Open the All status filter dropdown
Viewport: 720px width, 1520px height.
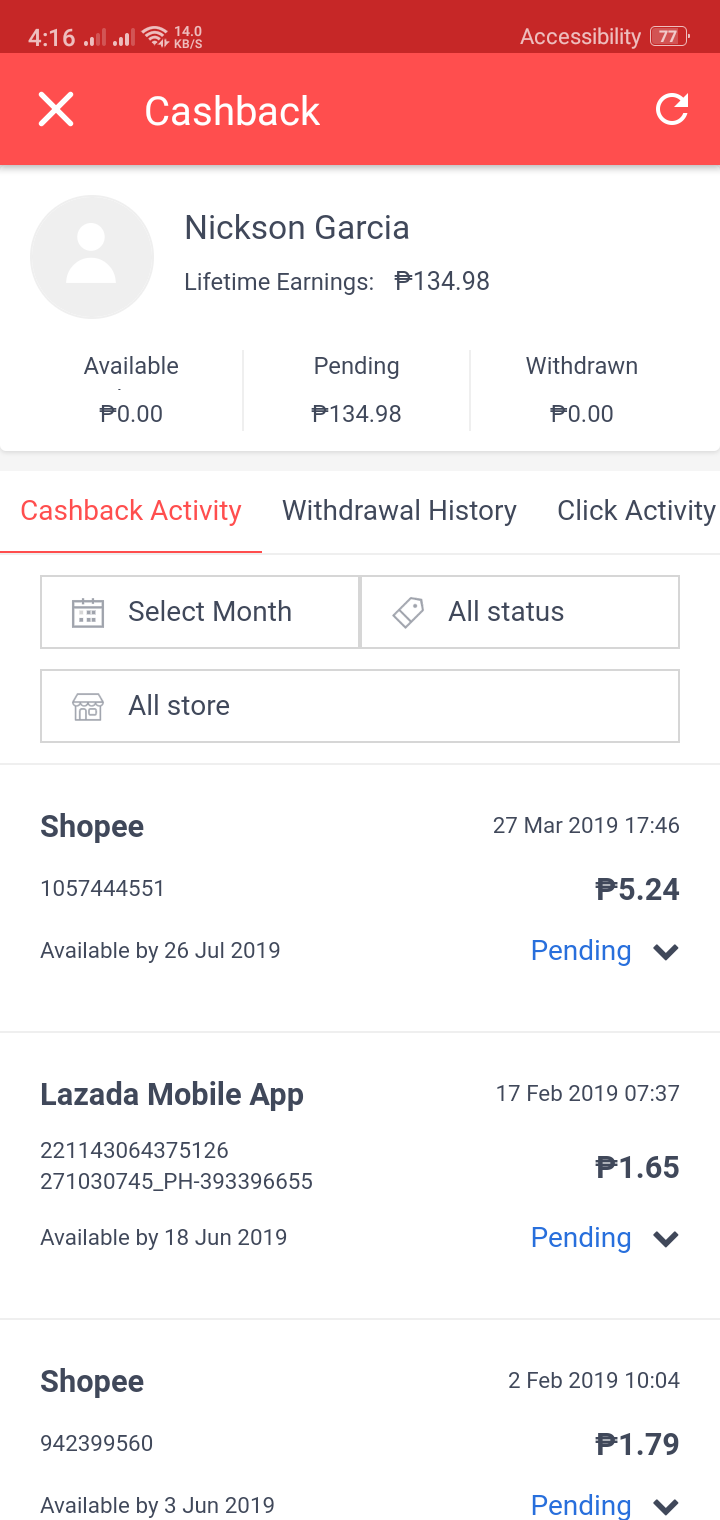[x=520, y=612]
